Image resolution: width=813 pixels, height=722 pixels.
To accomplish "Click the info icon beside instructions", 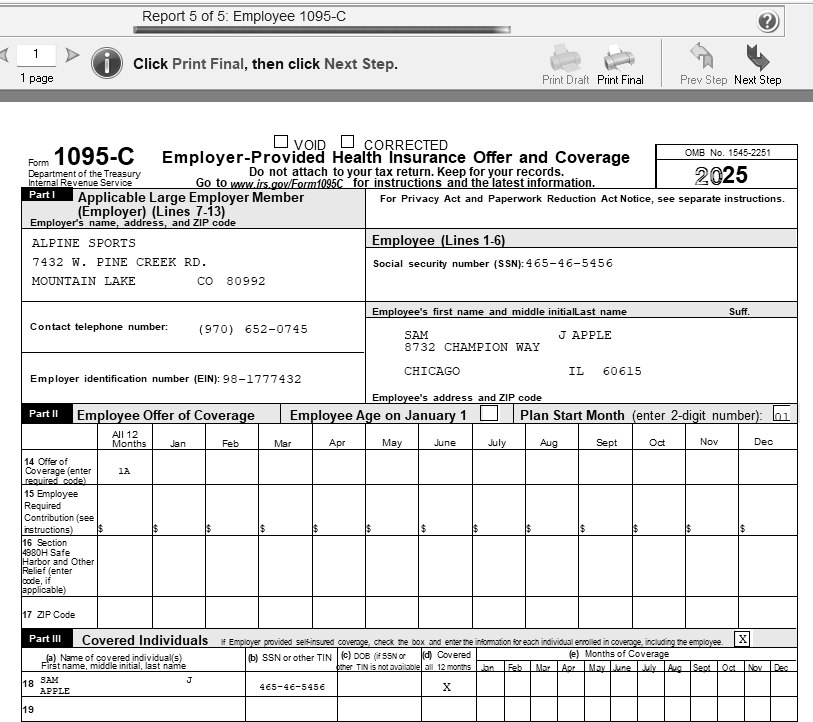I will click(106, 63).
